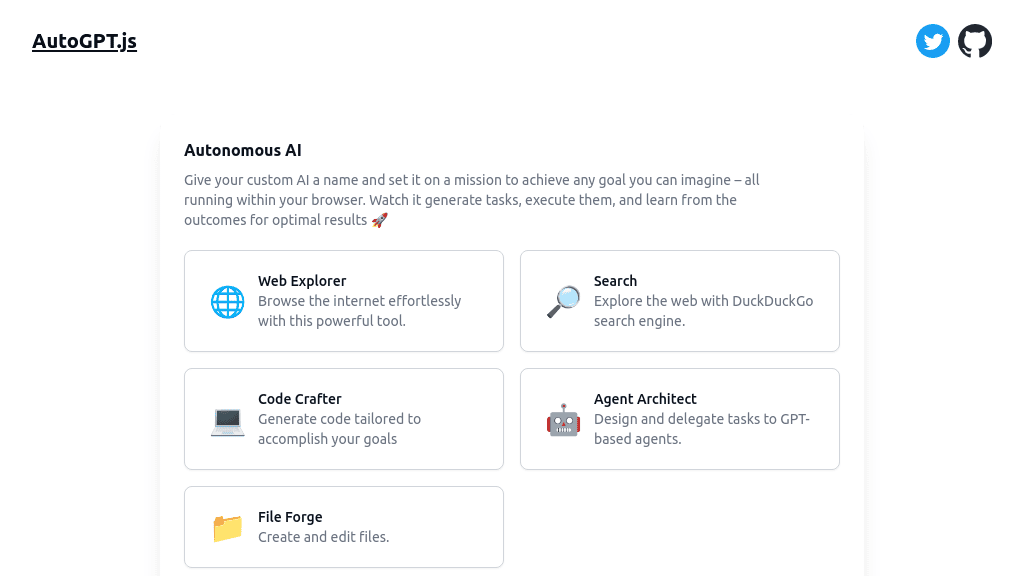The width and height of the screenshot is (1024, 576).
Task: Click the magnifying glass icon beside Search
Action: 563,301
